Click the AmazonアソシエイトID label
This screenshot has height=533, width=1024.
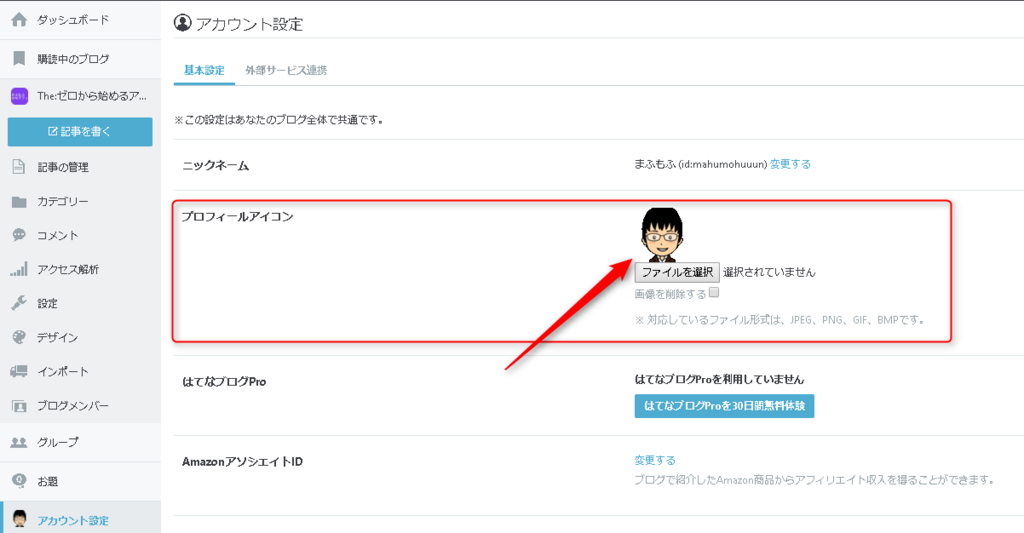coord(242,462)
